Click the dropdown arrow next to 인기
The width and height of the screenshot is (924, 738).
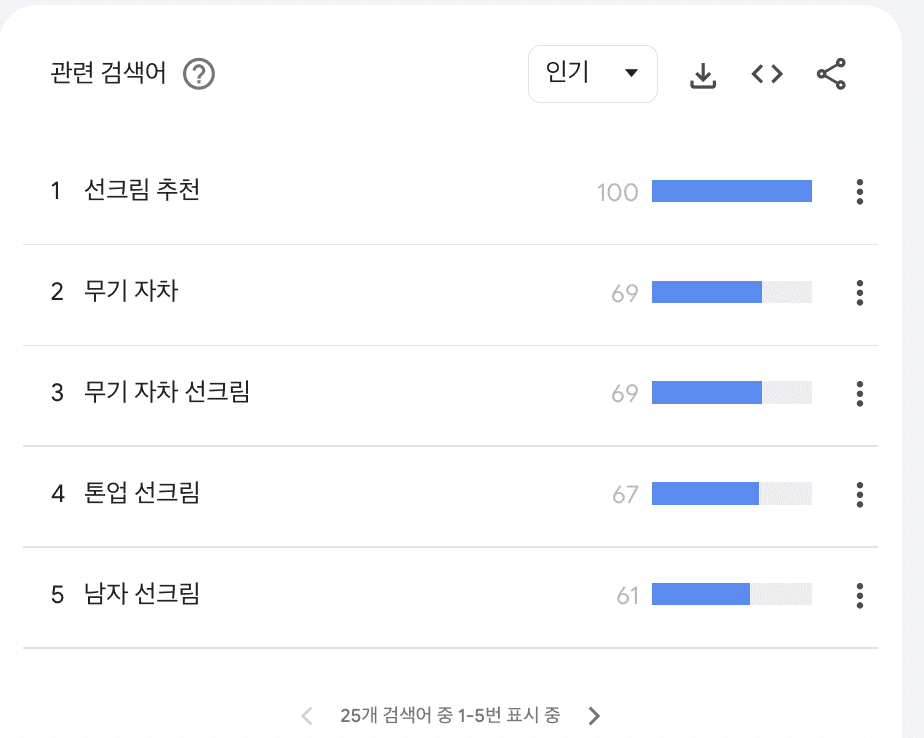(631, 73)
